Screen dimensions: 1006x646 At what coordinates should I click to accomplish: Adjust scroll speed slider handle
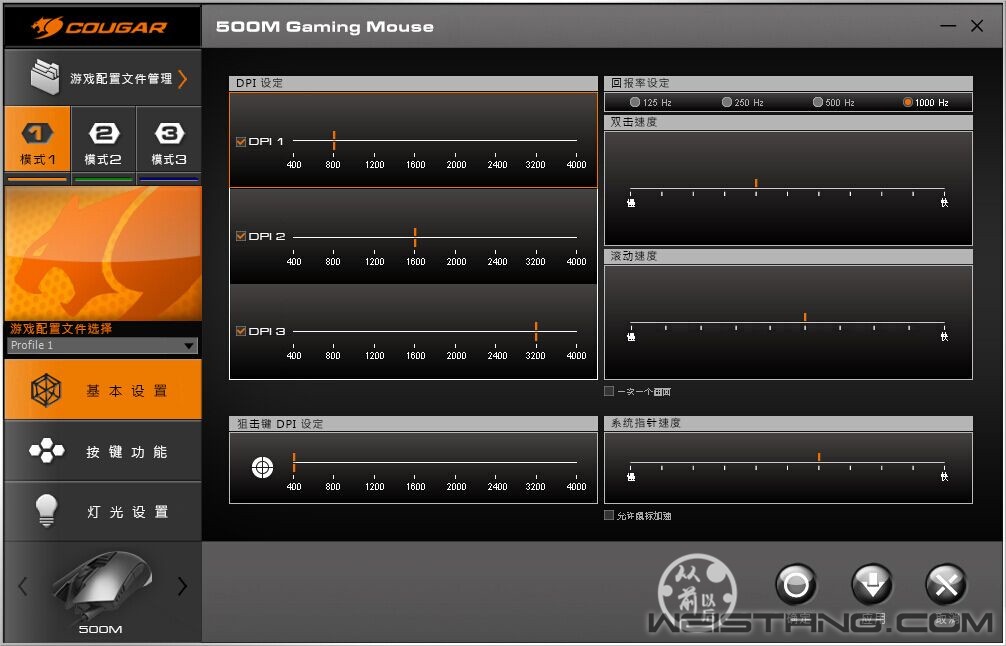(805, 317)
